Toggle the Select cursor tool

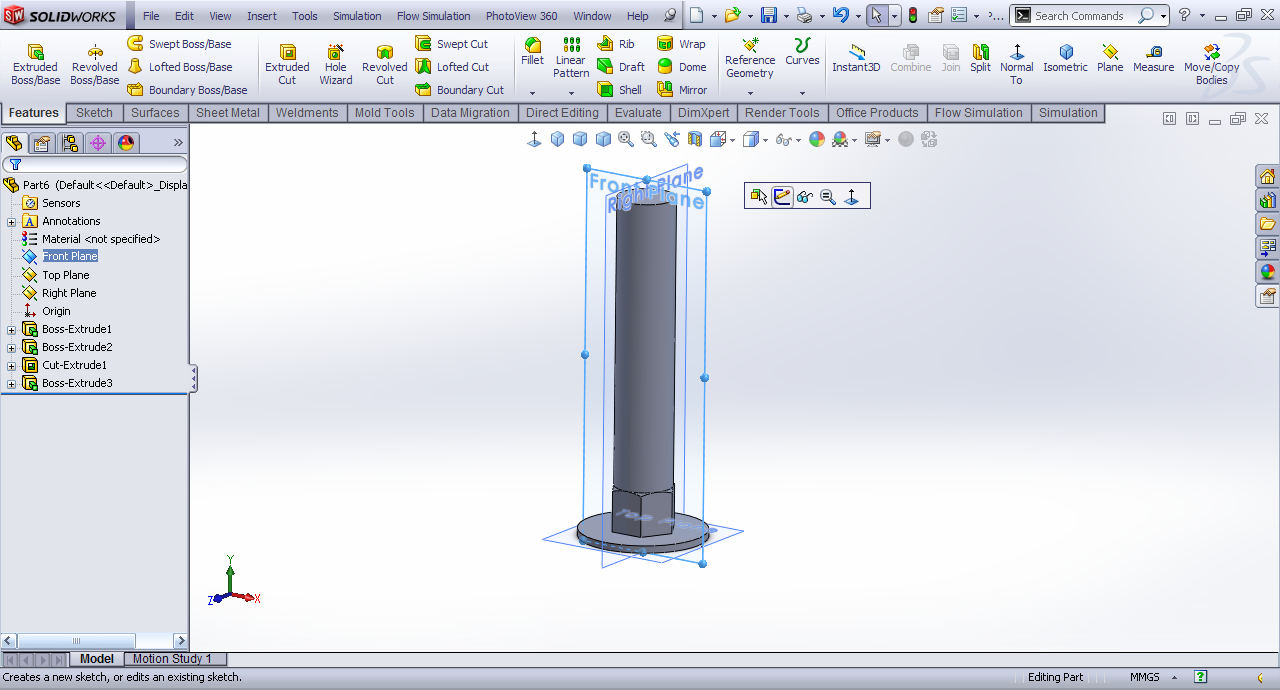[x=877, y=15]
